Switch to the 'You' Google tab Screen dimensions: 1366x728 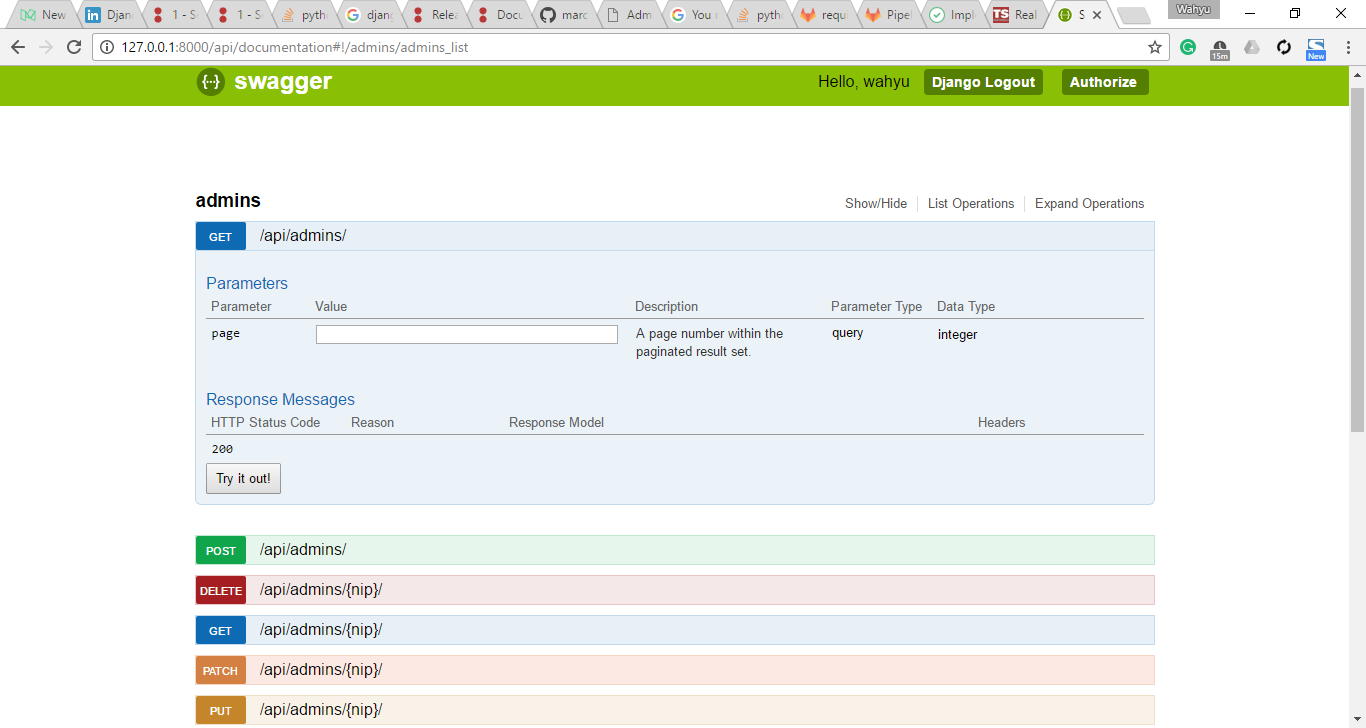pyautogui.click(x=694, y=15)
